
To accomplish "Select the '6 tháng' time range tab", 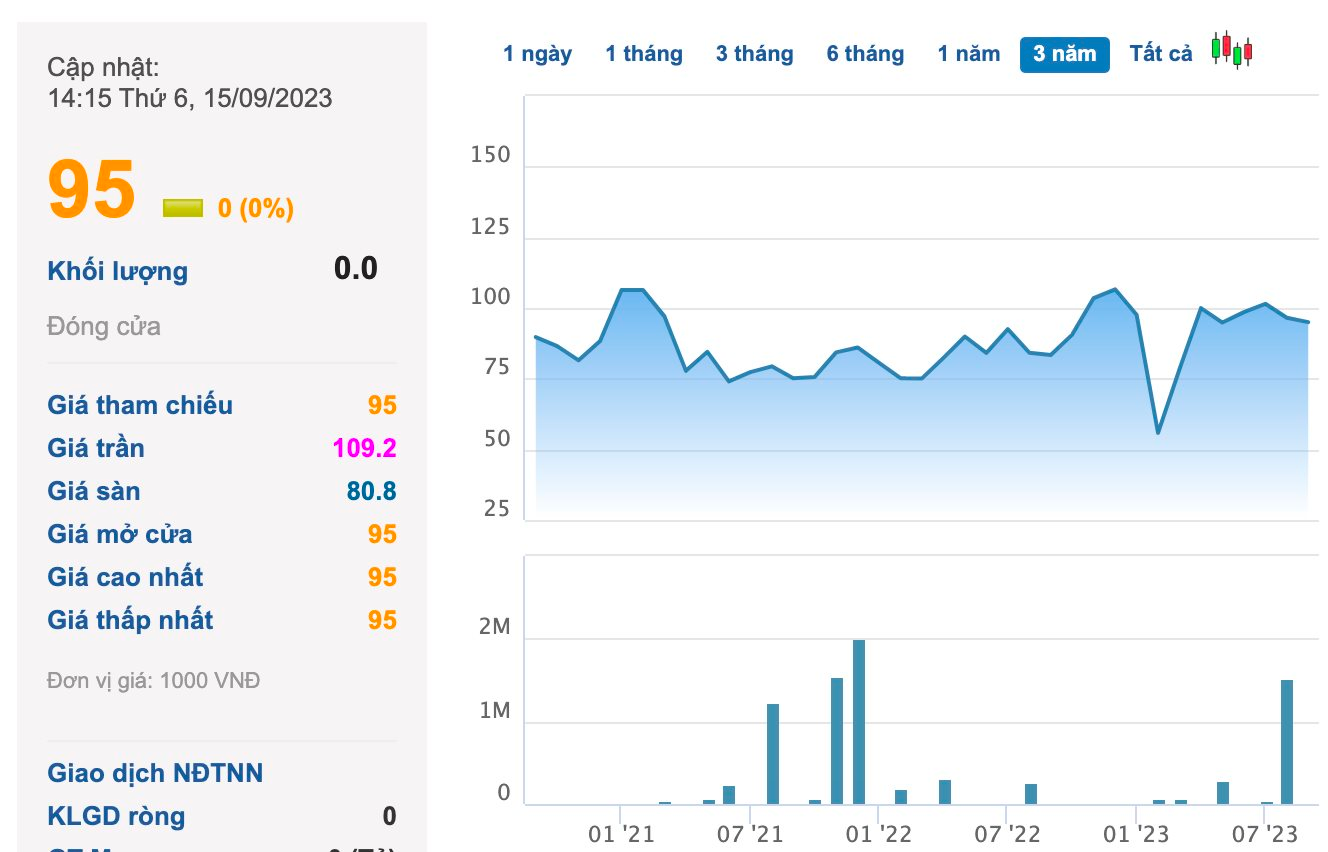I will [866, 54].
